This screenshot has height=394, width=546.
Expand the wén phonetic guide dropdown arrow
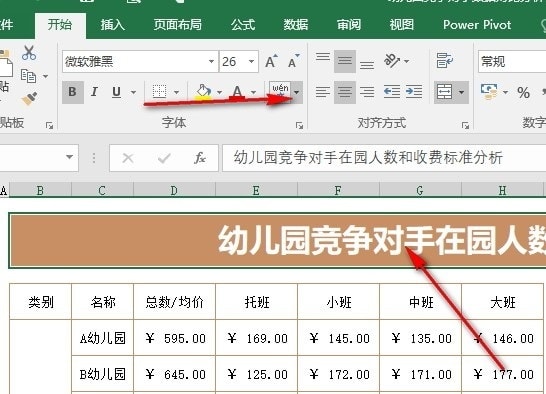click(296, 92)
